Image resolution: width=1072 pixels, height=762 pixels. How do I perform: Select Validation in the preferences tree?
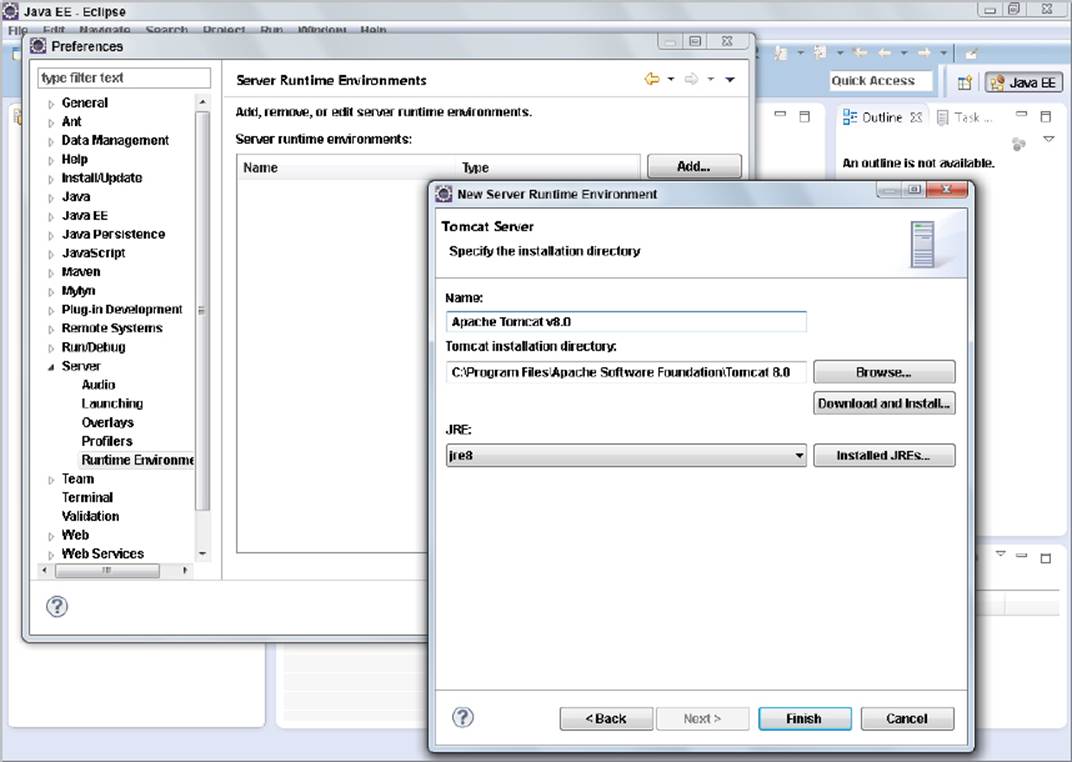pos(90,516)
